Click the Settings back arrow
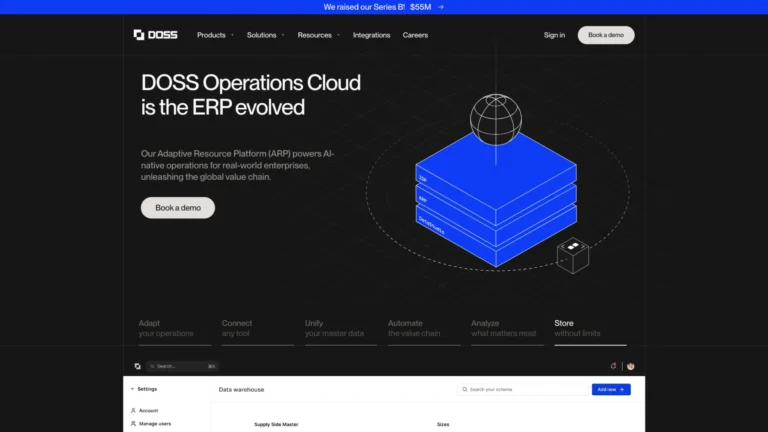Screen dimensions: 768x432 (132, 389)
